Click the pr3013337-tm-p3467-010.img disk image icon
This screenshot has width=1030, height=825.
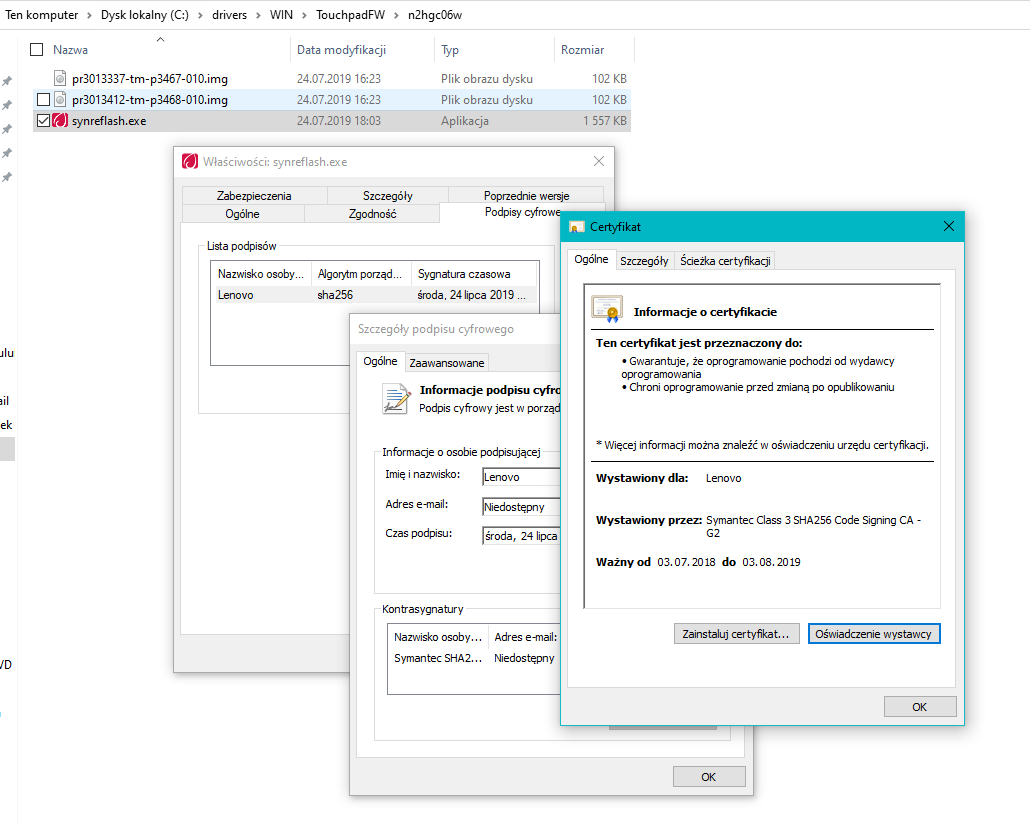[60, 79]
